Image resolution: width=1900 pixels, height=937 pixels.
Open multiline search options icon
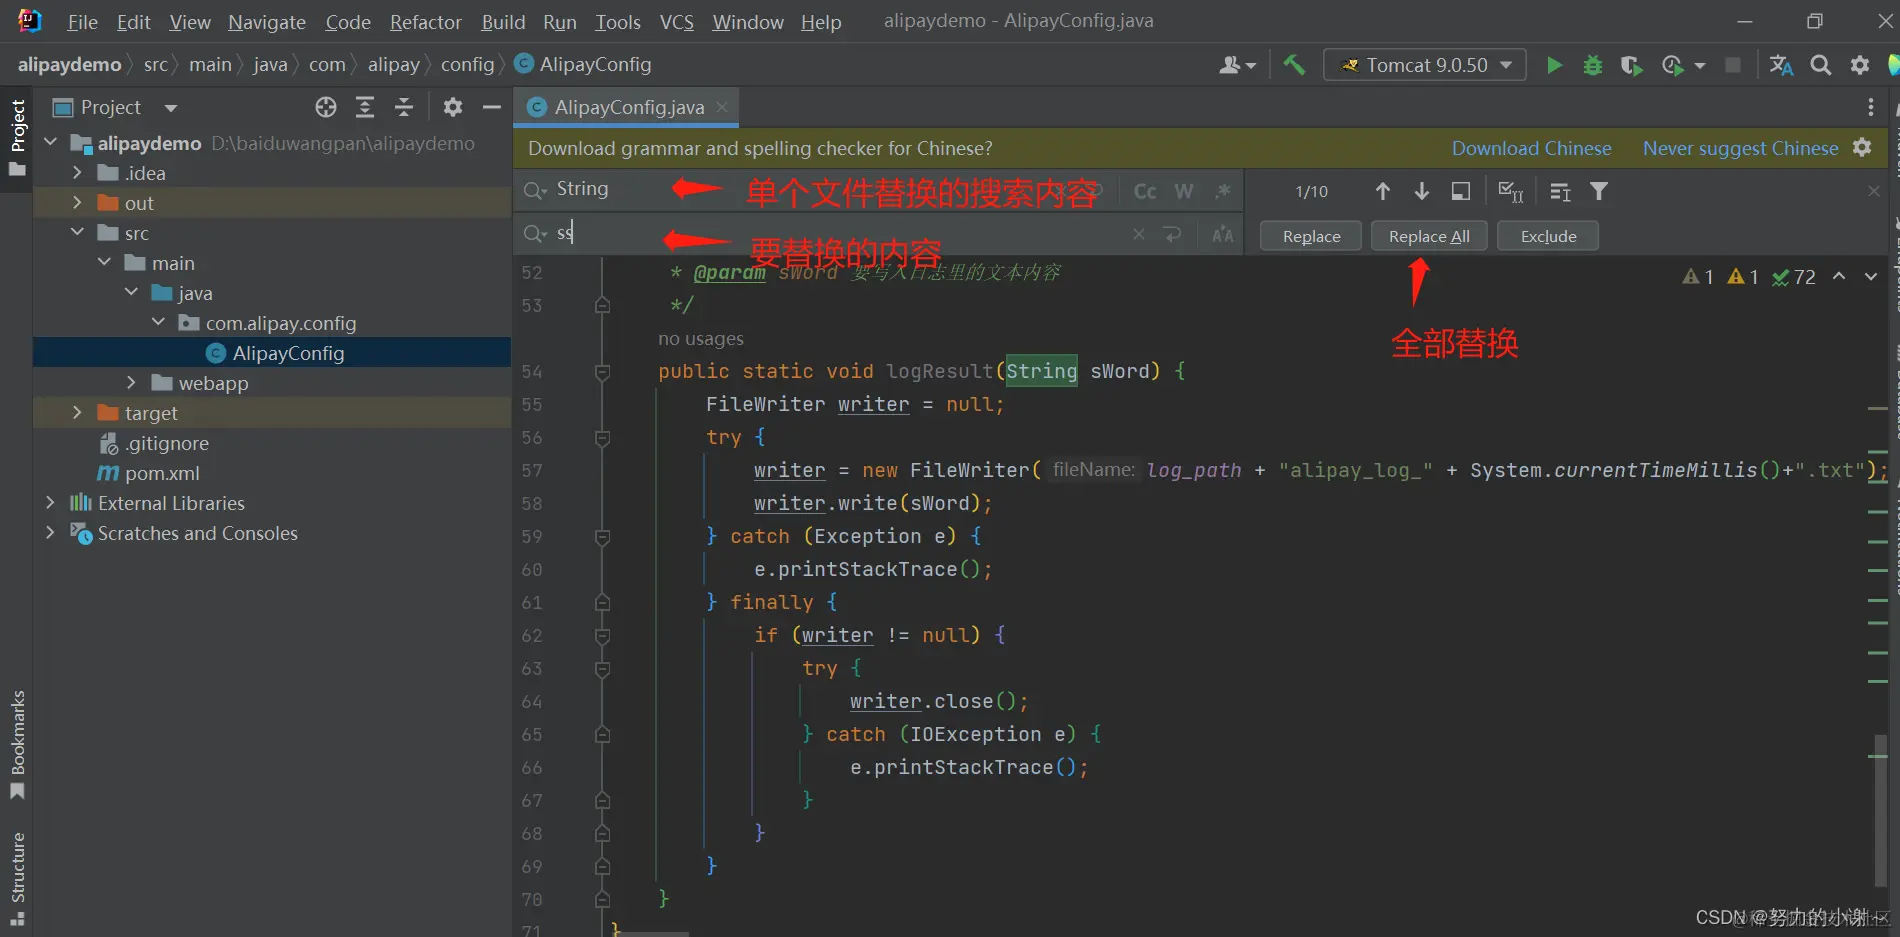pyautogui.click(x=1560, y=191)
